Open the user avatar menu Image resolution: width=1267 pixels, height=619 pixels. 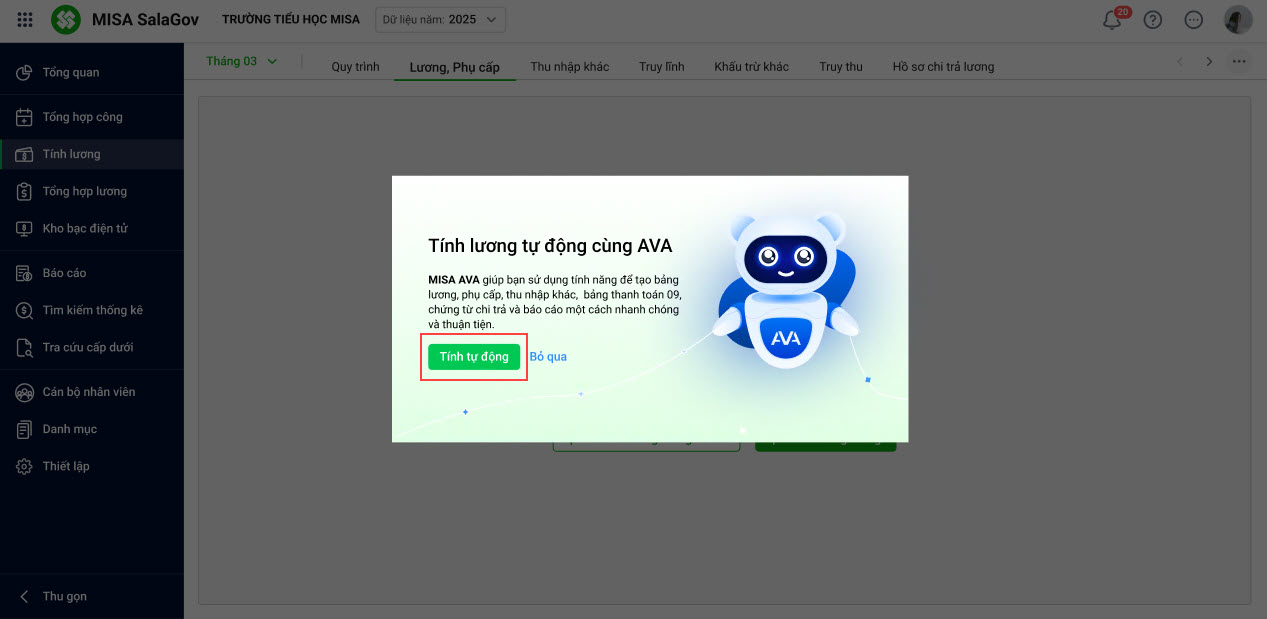point(1238,20)
